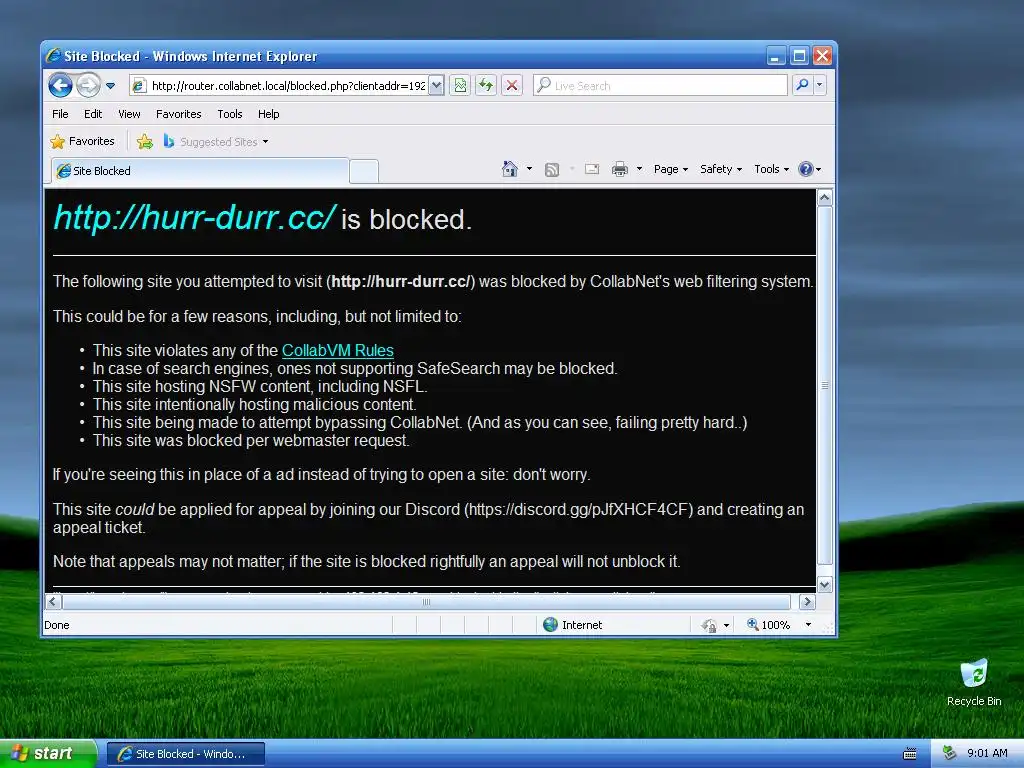Image resolution: width=1024 pixels, height=768 pixels.
Task: Click the vertical scrollbar up arrow
Action: pos(825,197)
